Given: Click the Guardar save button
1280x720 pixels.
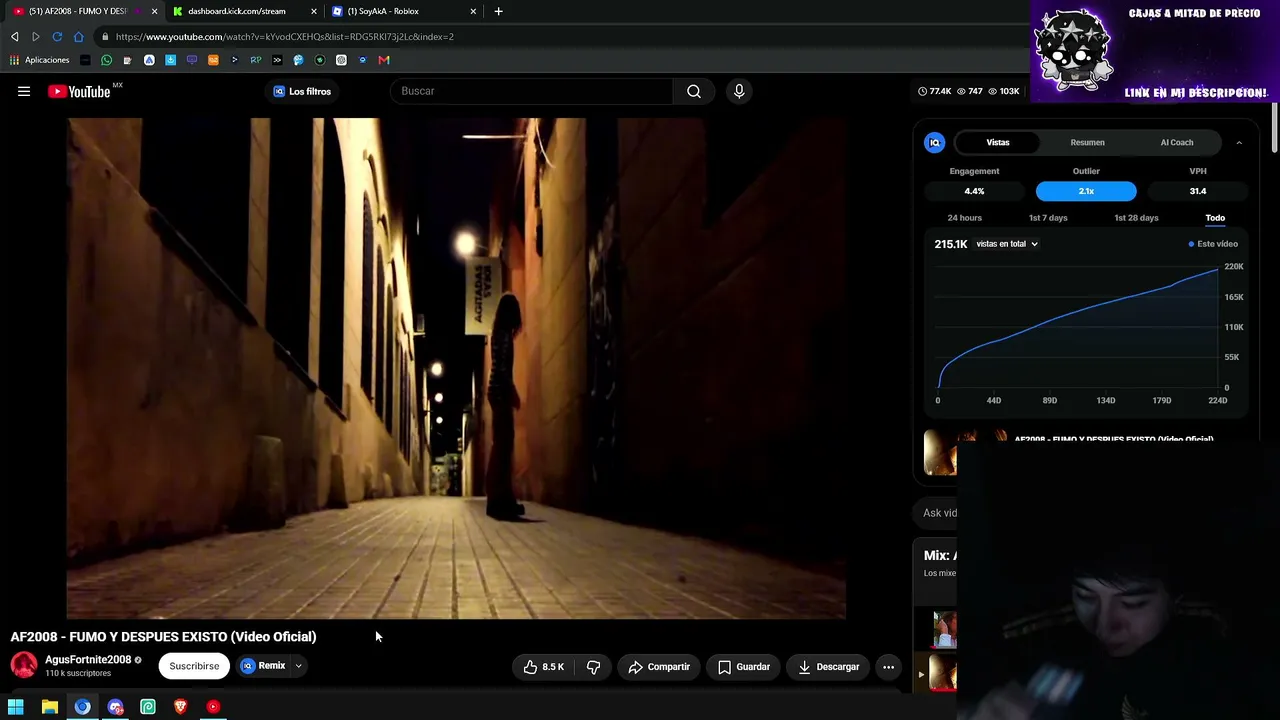Looking at the screenshot, I should click(744, 667).
